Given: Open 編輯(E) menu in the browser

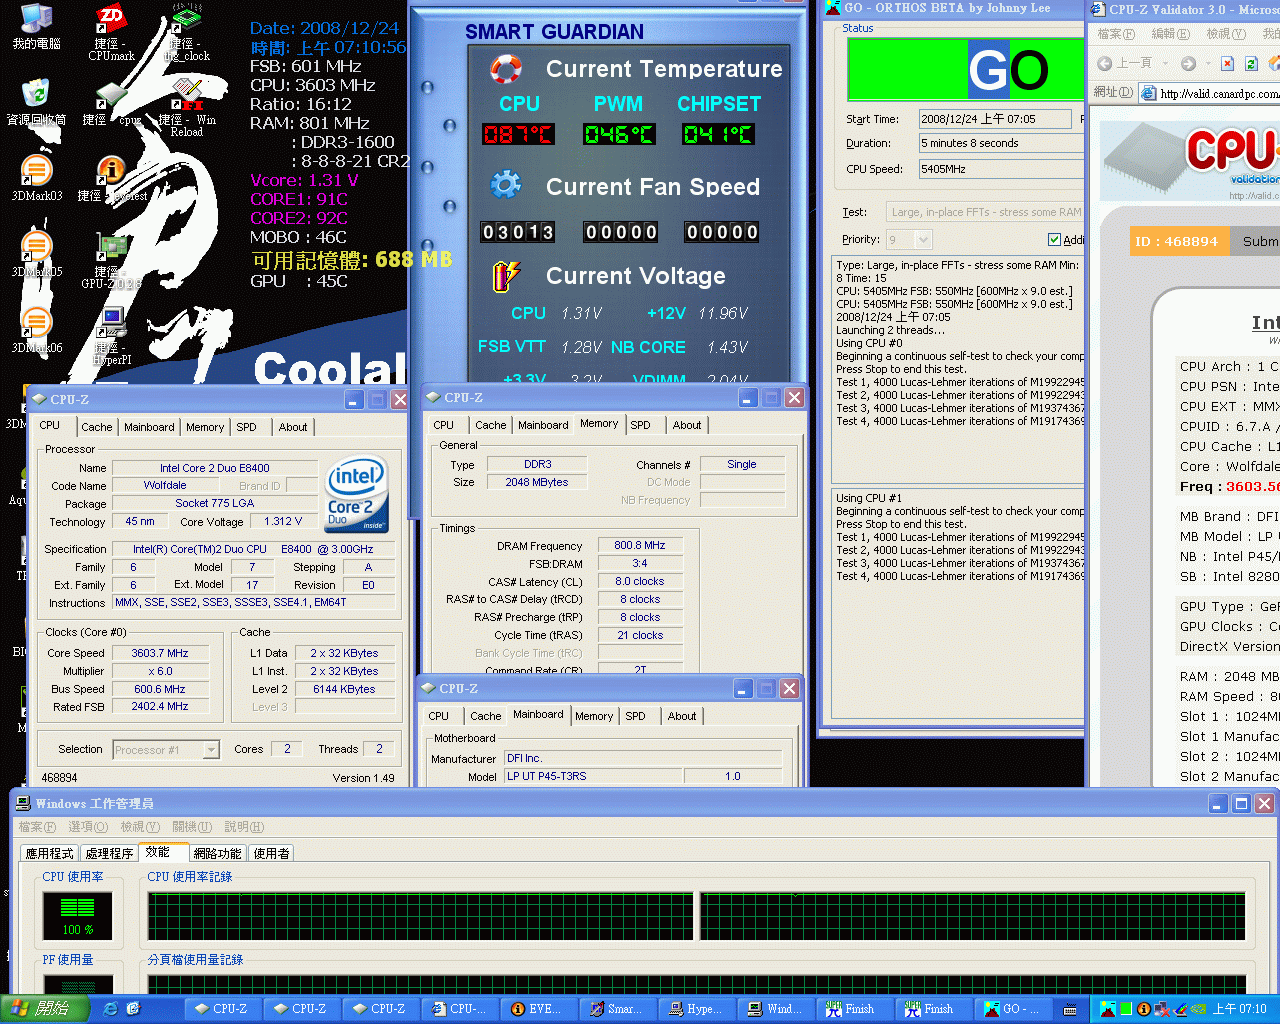Looking at the screenshot, I should [1170, 34].
